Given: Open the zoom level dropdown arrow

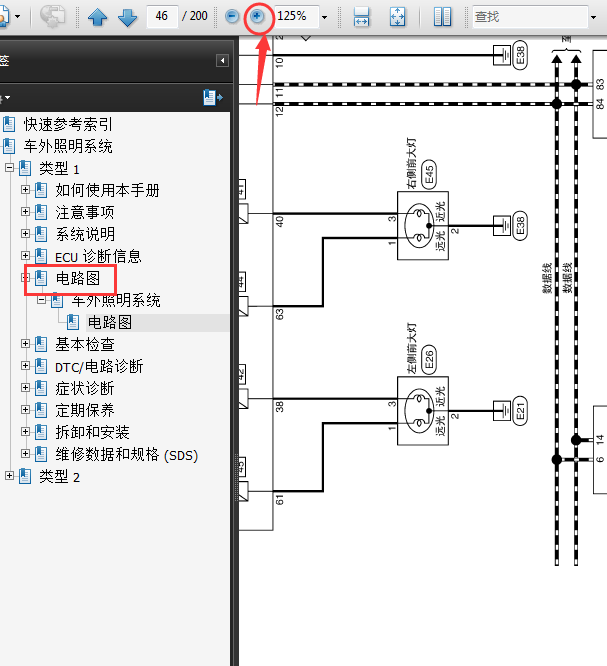Looking at the screenshot, I should [325, 17].
